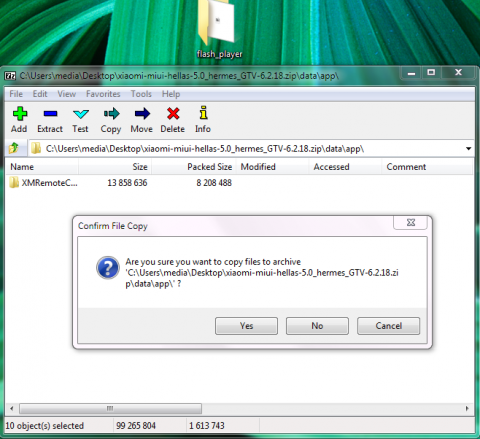Click the Copy toolbar icon
This screenshot has width=480, height=439.
point(111,114)
